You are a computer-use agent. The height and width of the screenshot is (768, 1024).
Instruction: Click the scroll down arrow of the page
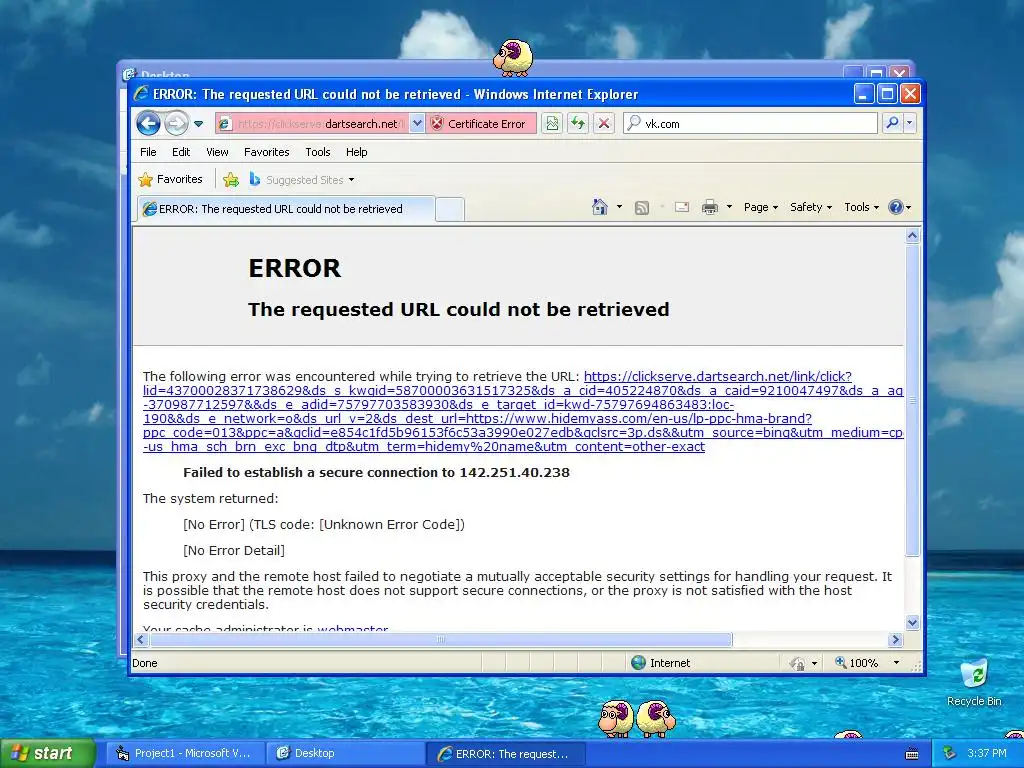(912, 623)
